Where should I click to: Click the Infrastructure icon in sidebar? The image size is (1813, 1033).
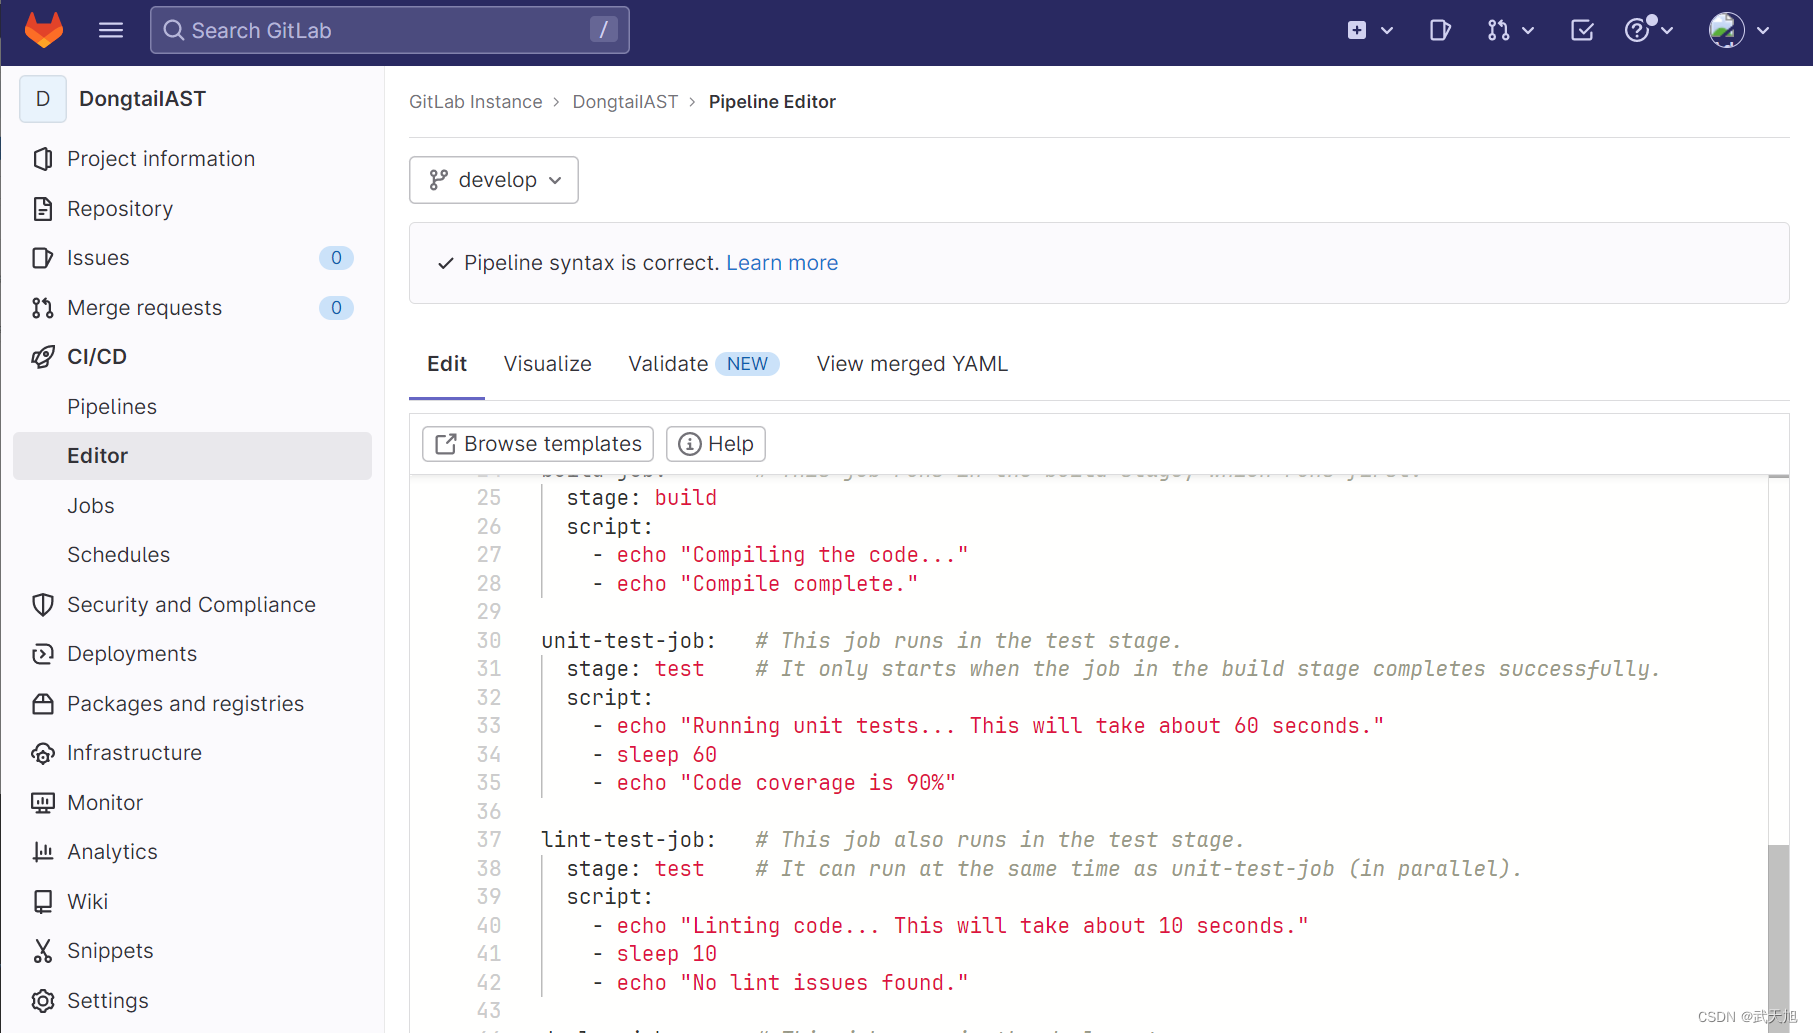[42, 753]
